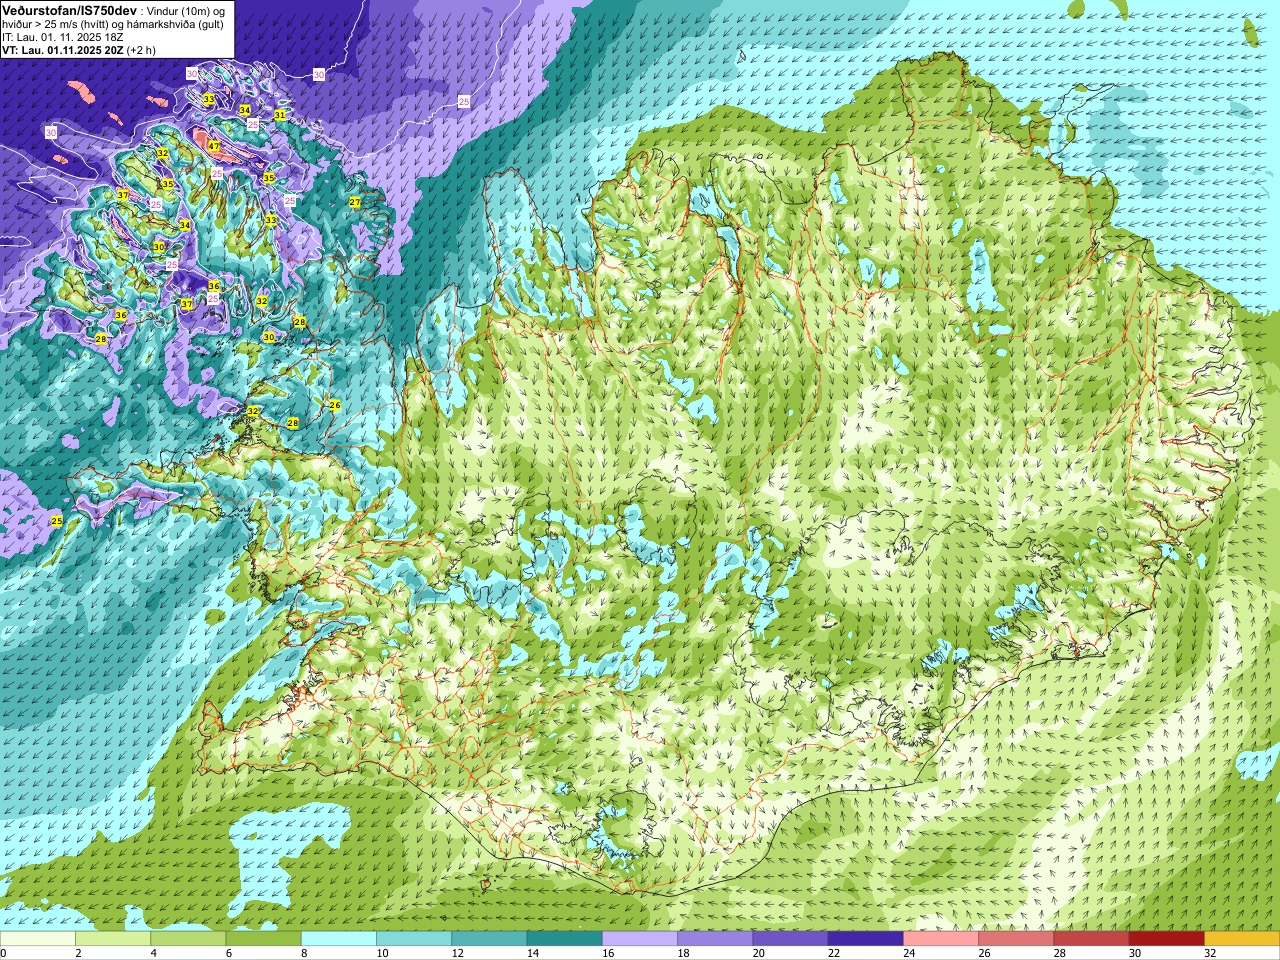This screenshot has height=960, width=1280.
Task: Click the '12' legend scale label
Action: pos(458,953)
